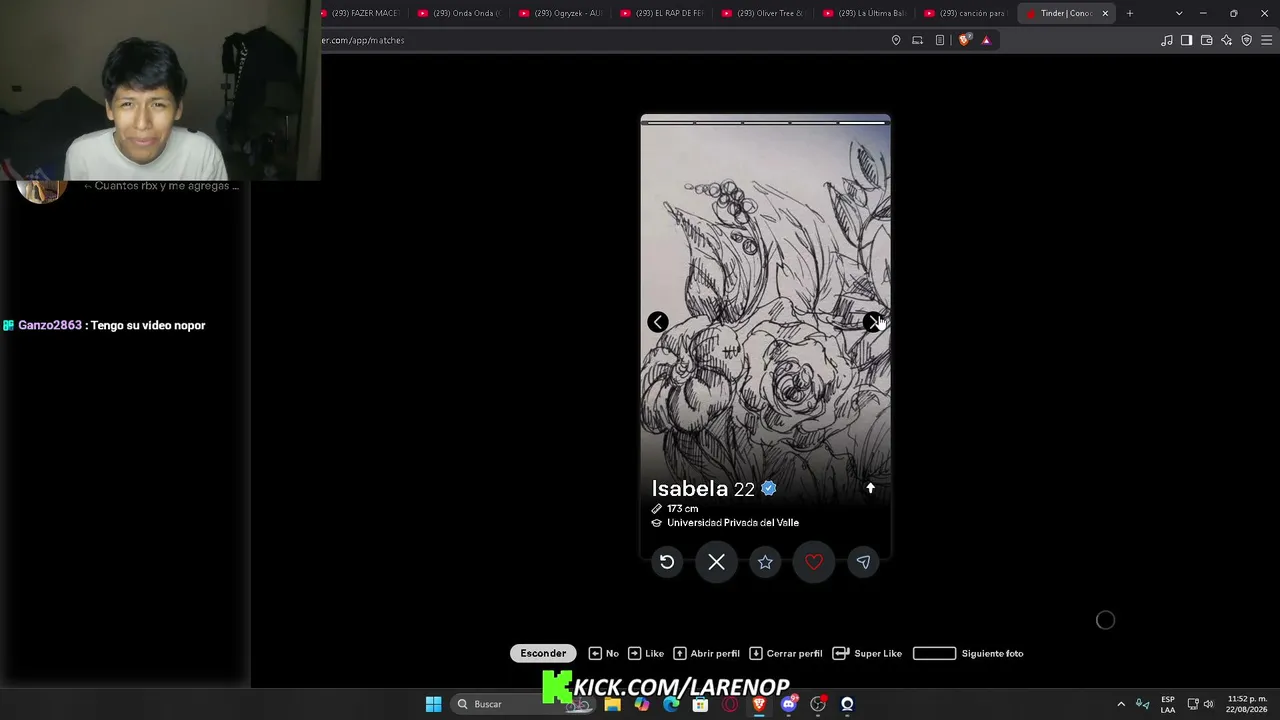Open Brave browser from the taskbar
The image size is (1280, 720).
tap(759, 704)
